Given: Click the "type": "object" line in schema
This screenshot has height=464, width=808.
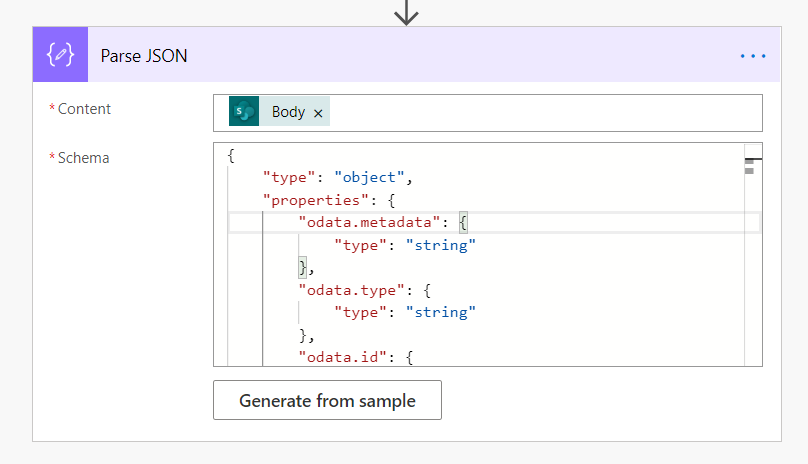Looking at the screenshot, I should [x=337, y=178].
